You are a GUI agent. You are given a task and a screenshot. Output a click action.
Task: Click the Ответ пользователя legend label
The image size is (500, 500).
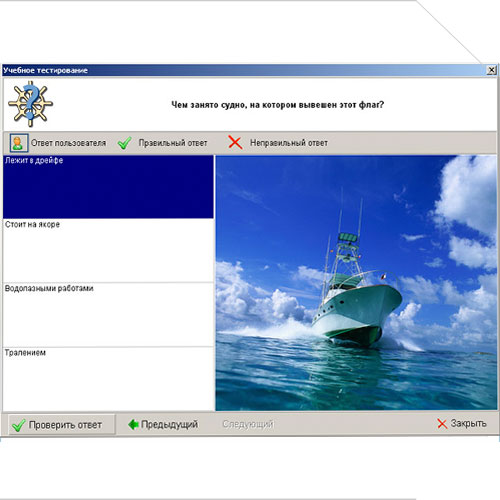[68, 143]
